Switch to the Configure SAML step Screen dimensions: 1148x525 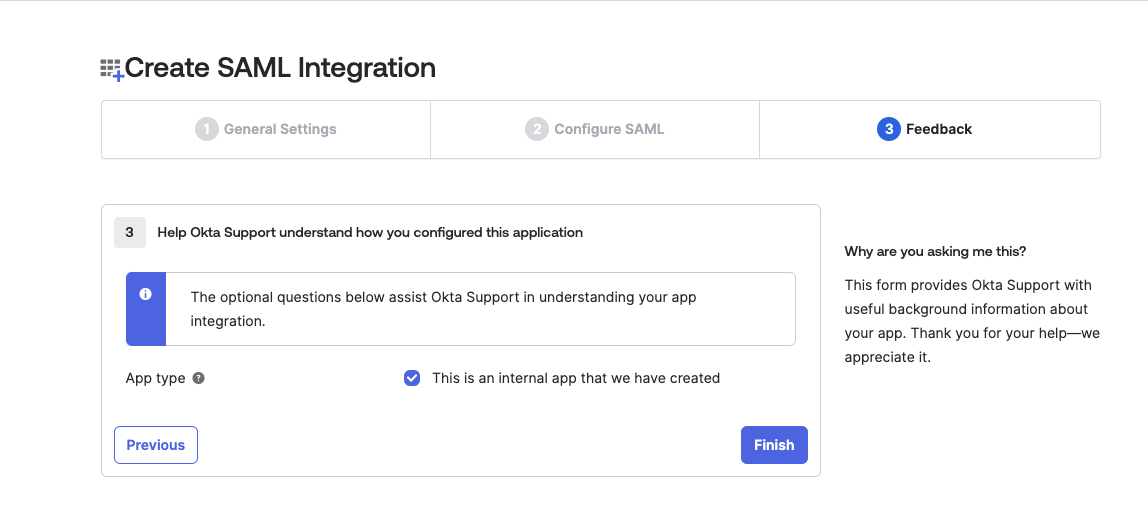tap(608, 129)
